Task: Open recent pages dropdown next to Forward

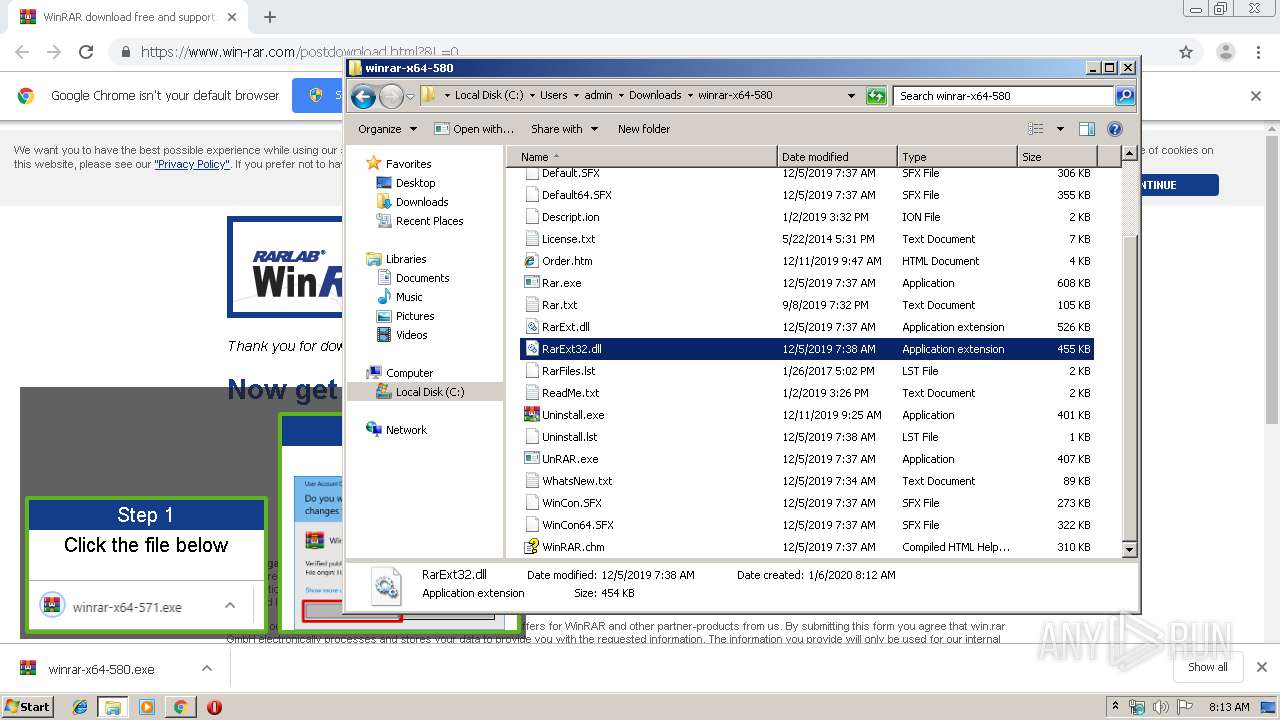Action: (x=410, y=97)
